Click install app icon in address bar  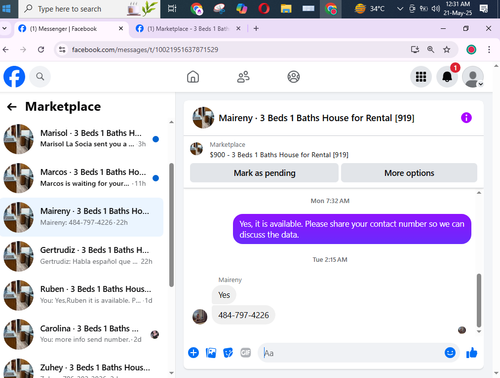tap(415, 50)
